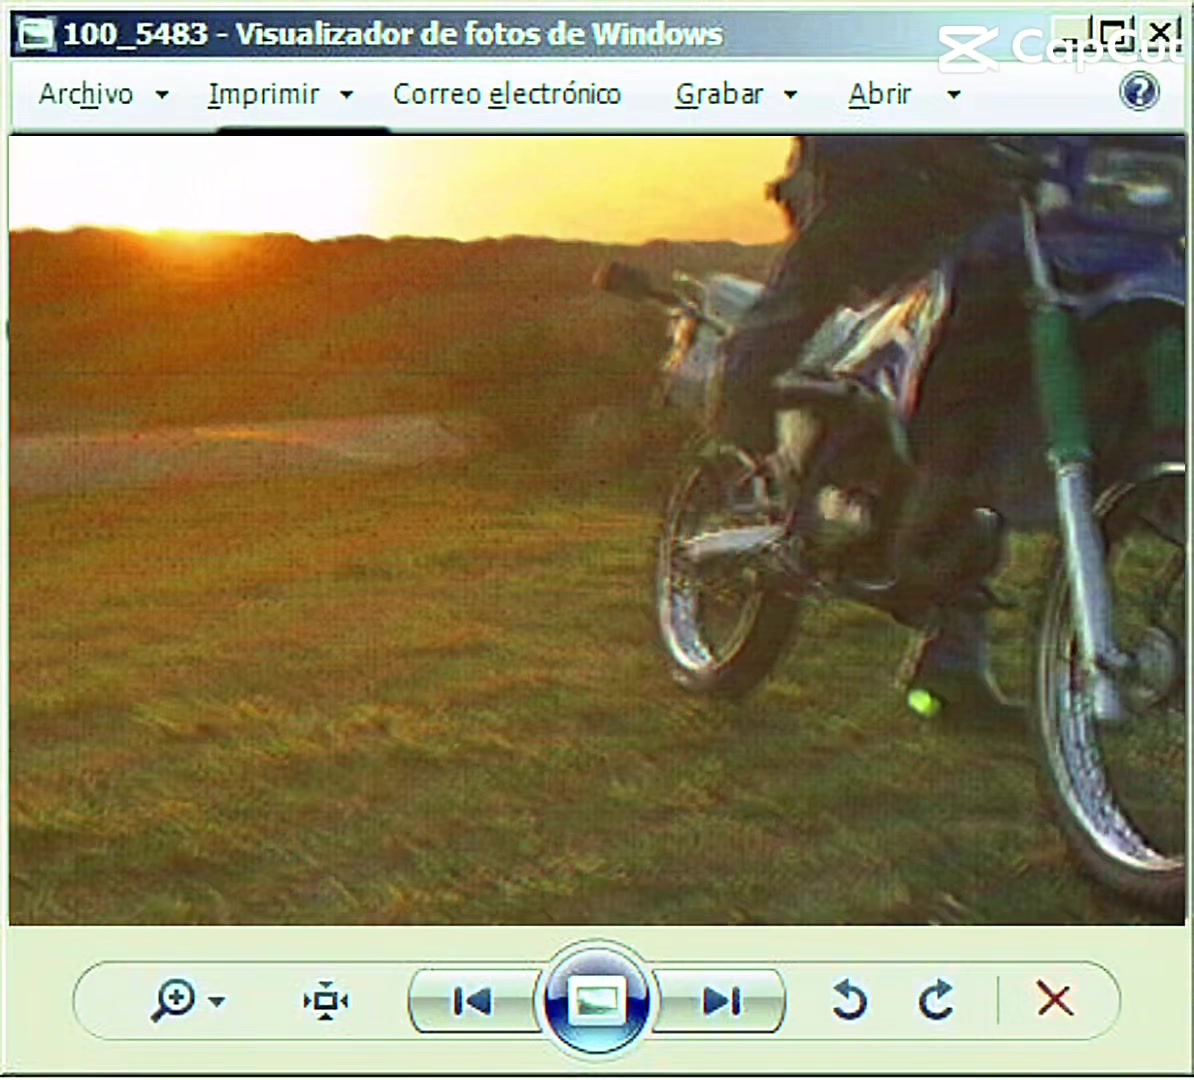Click the photo viewer title bar icon

coord(36,34)
